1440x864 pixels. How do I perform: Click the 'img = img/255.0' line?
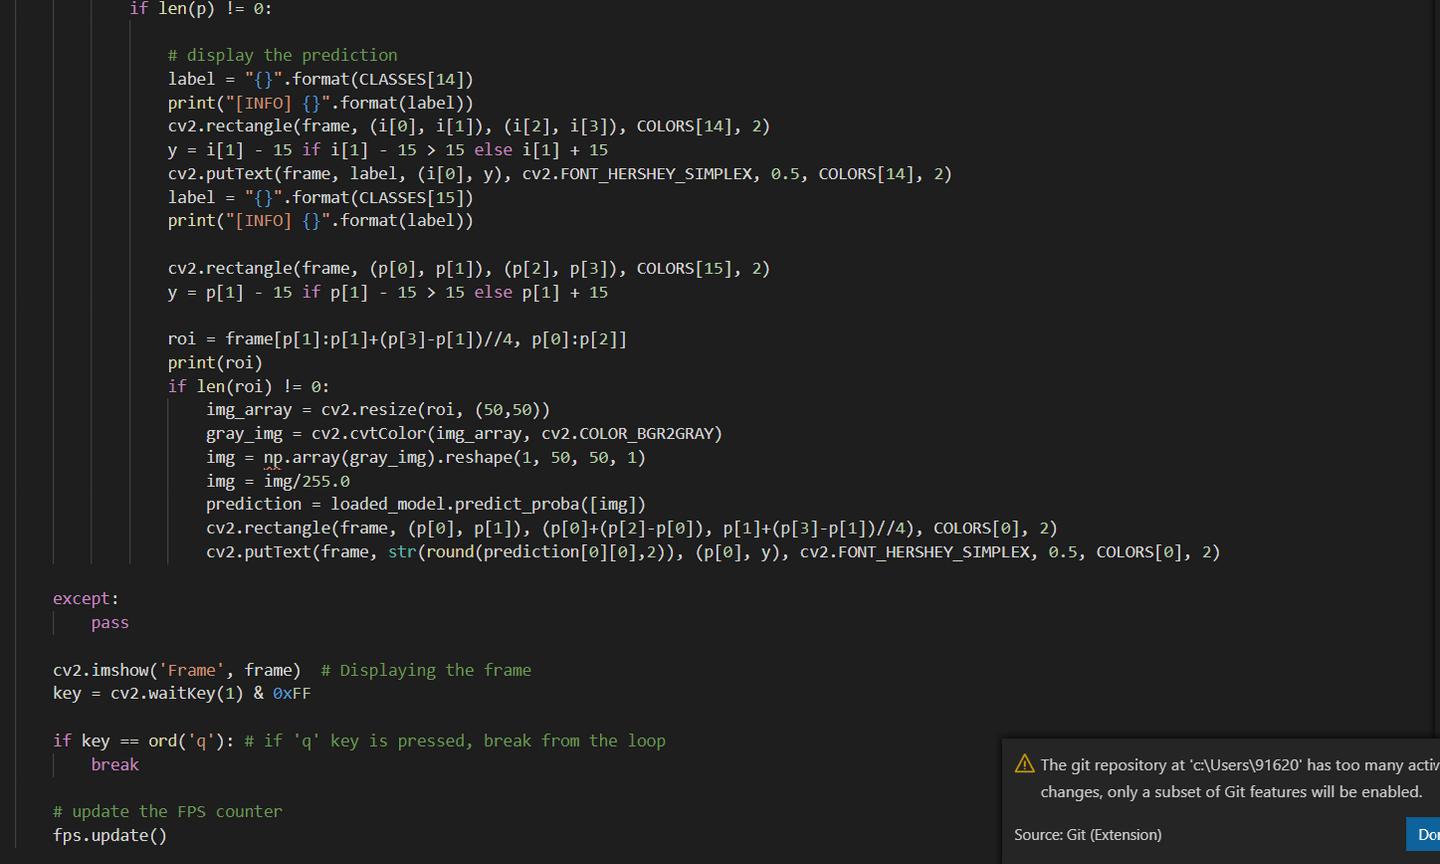click(278, 481)
